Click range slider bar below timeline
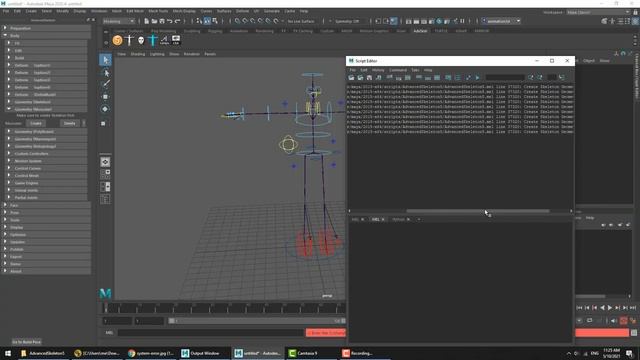The height and width of the screenshot is (360, 640). 257,321
